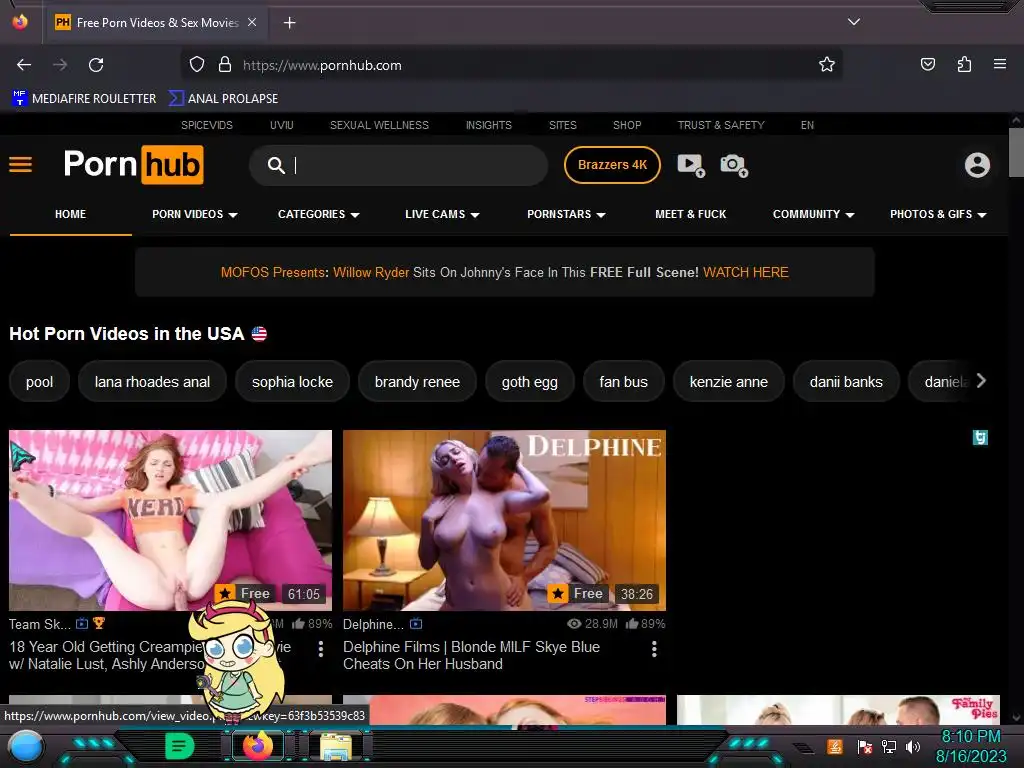Open the SEXUAL WELLNESS top link
The height and width of the screenshot is (768, 1024).
tap(379, 125)
